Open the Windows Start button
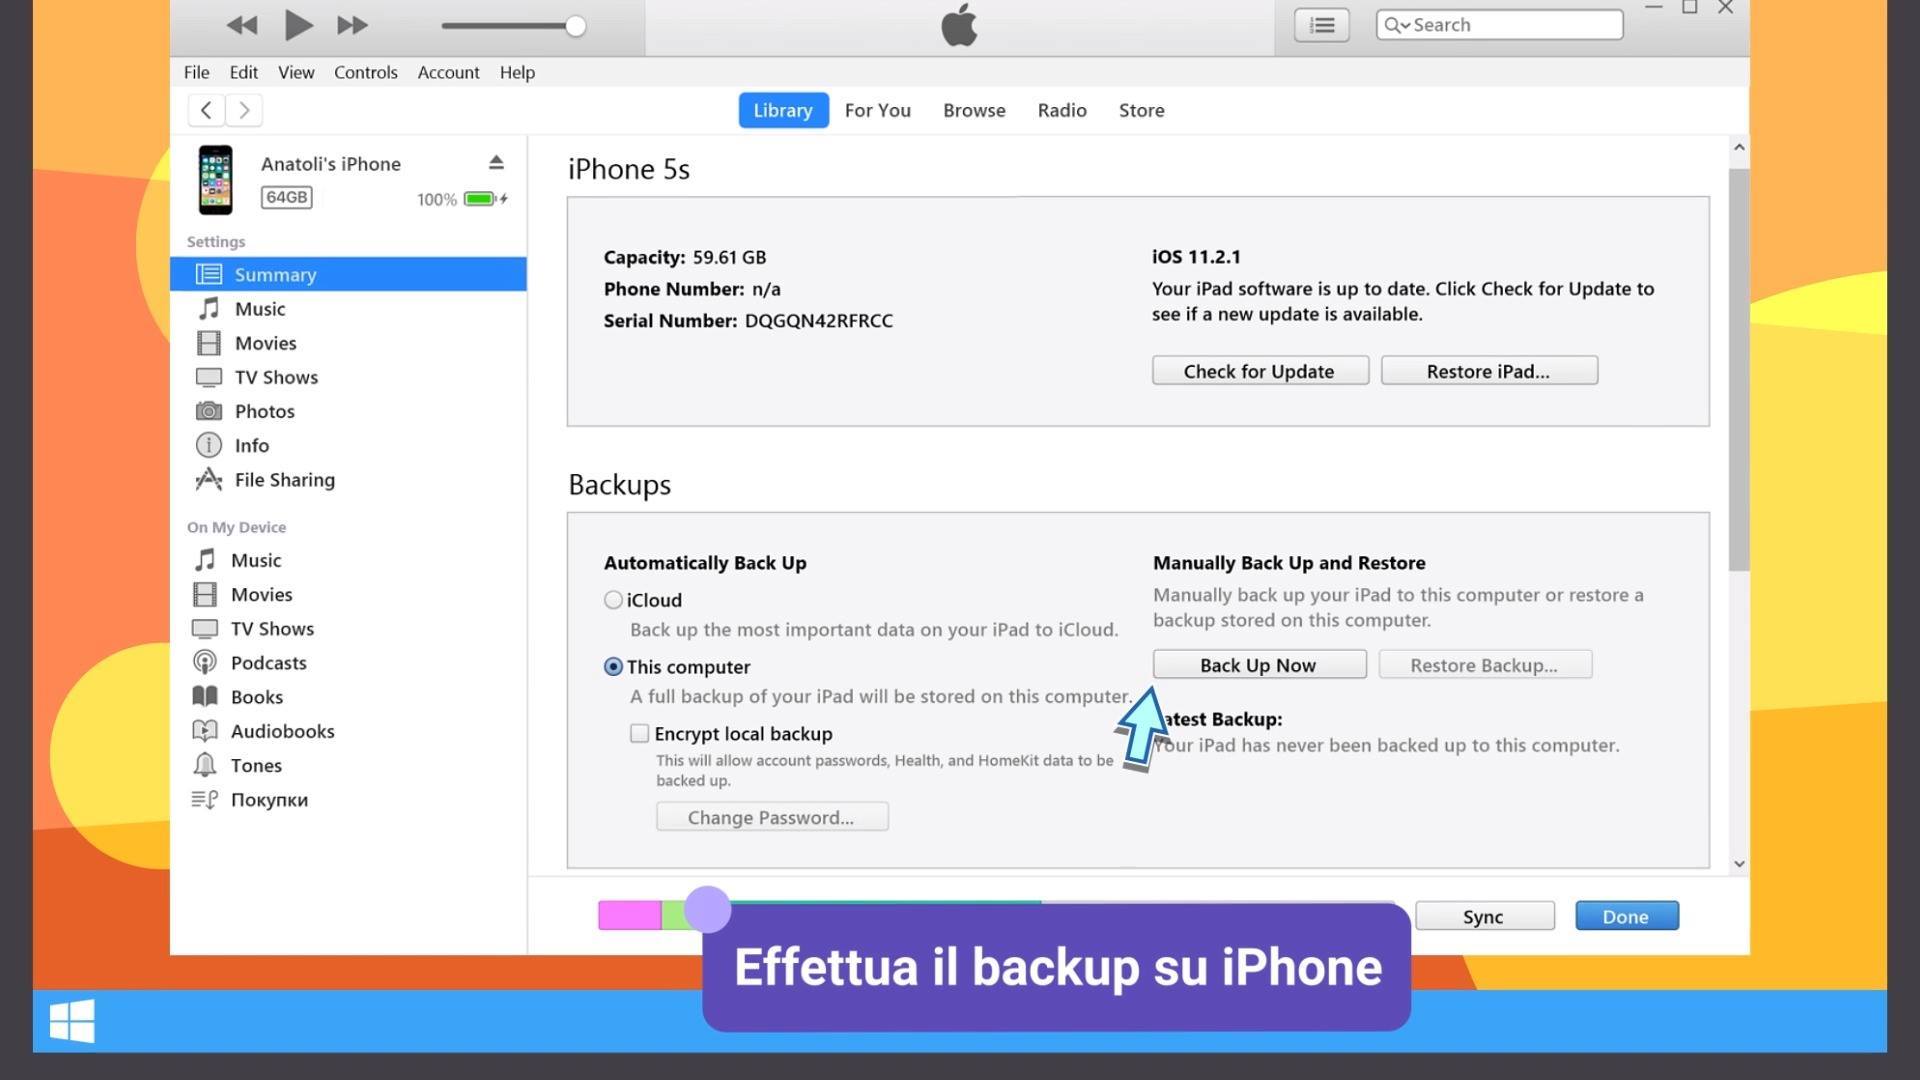 pos(72,1021)
